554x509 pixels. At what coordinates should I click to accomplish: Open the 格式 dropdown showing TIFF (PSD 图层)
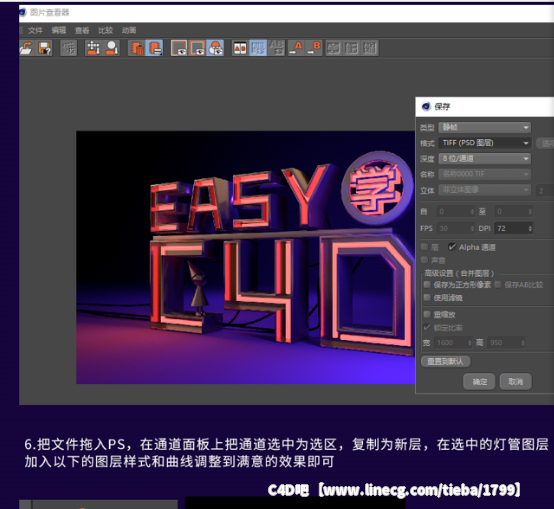click(484, 143)
